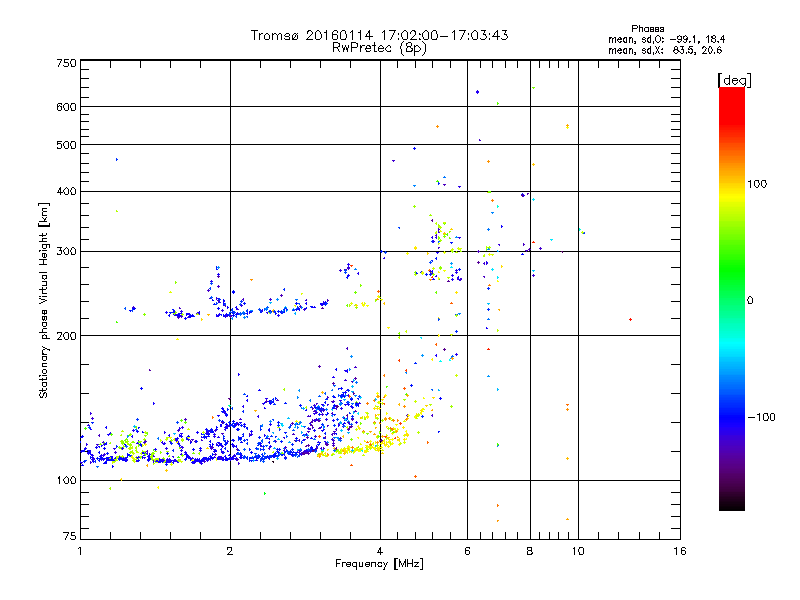800x600 pixels.
Task: Click the x-axis tick label 6
Action: tap(467, 551)
